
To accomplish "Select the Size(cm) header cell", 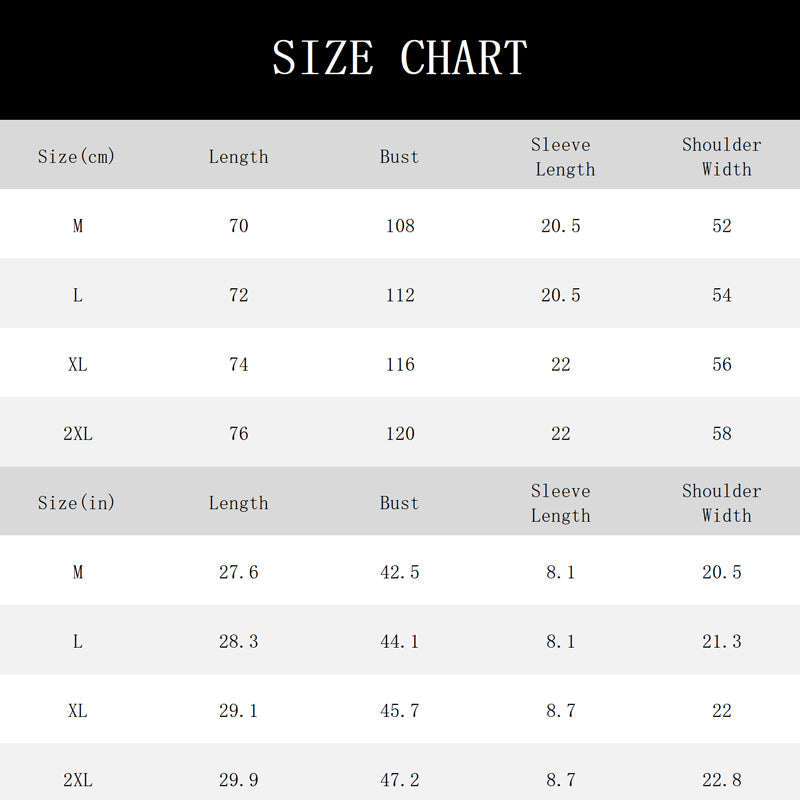I will [76, 156].
